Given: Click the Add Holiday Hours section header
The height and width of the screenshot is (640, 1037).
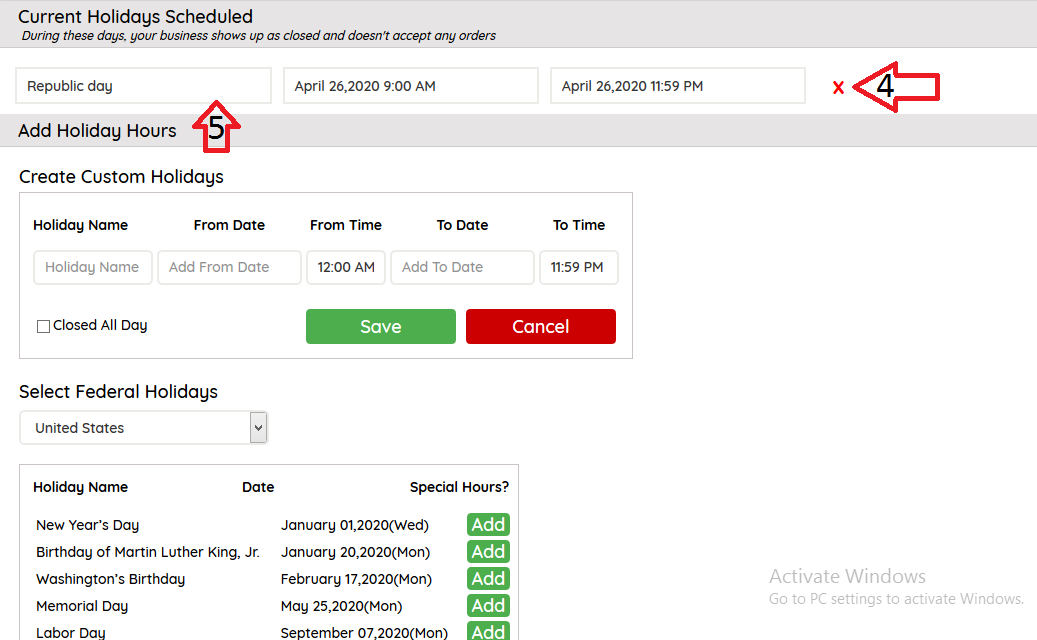Looking at the screenshot, I should pos(97,131).
